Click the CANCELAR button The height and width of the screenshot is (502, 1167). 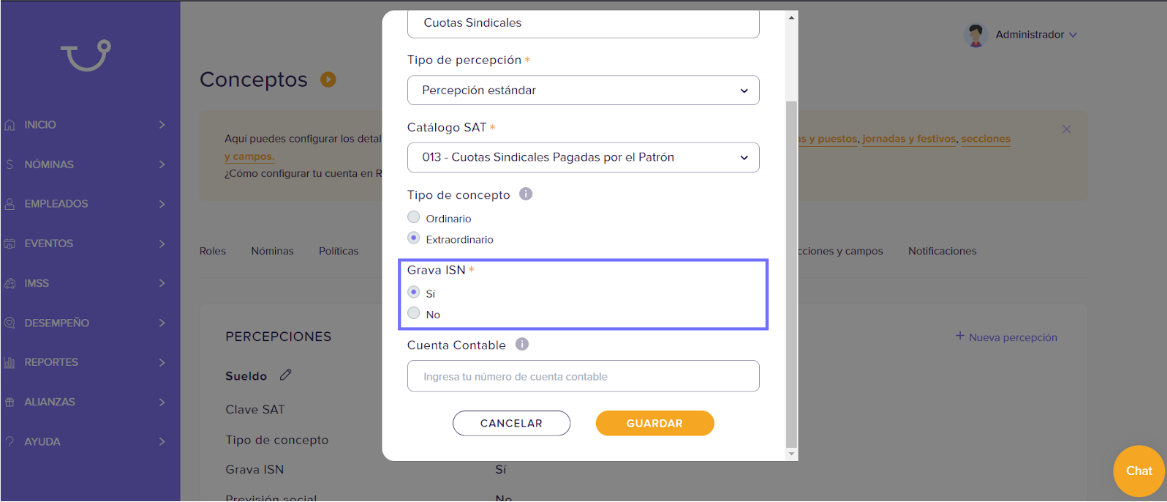[x=511, y=423]
